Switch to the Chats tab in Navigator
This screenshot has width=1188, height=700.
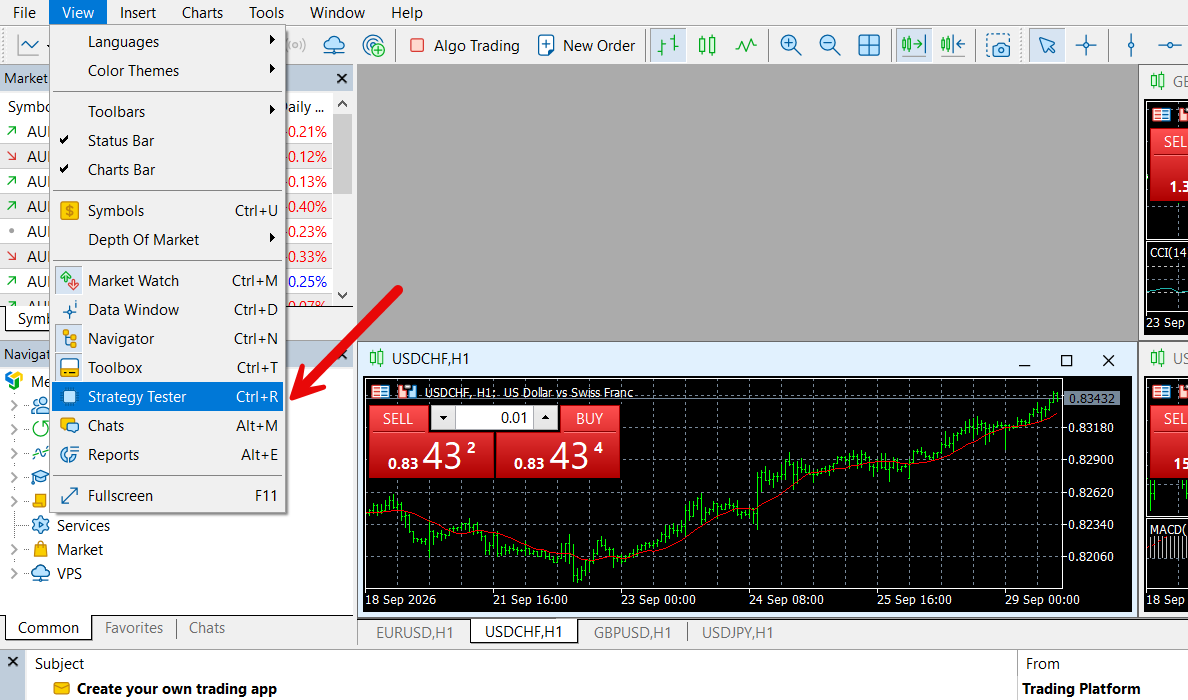pyautogui.click(x=207, y=627)
